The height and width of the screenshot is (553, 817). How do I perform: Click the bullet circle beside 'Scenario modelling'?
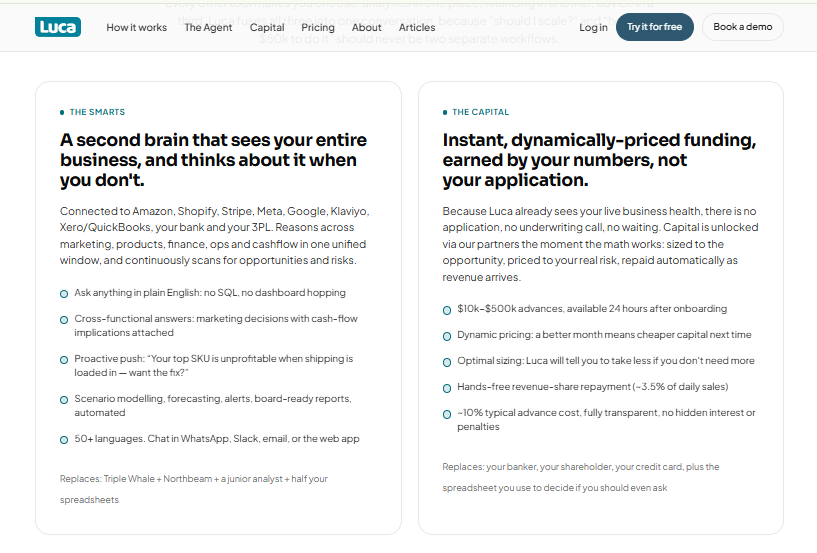64,400
